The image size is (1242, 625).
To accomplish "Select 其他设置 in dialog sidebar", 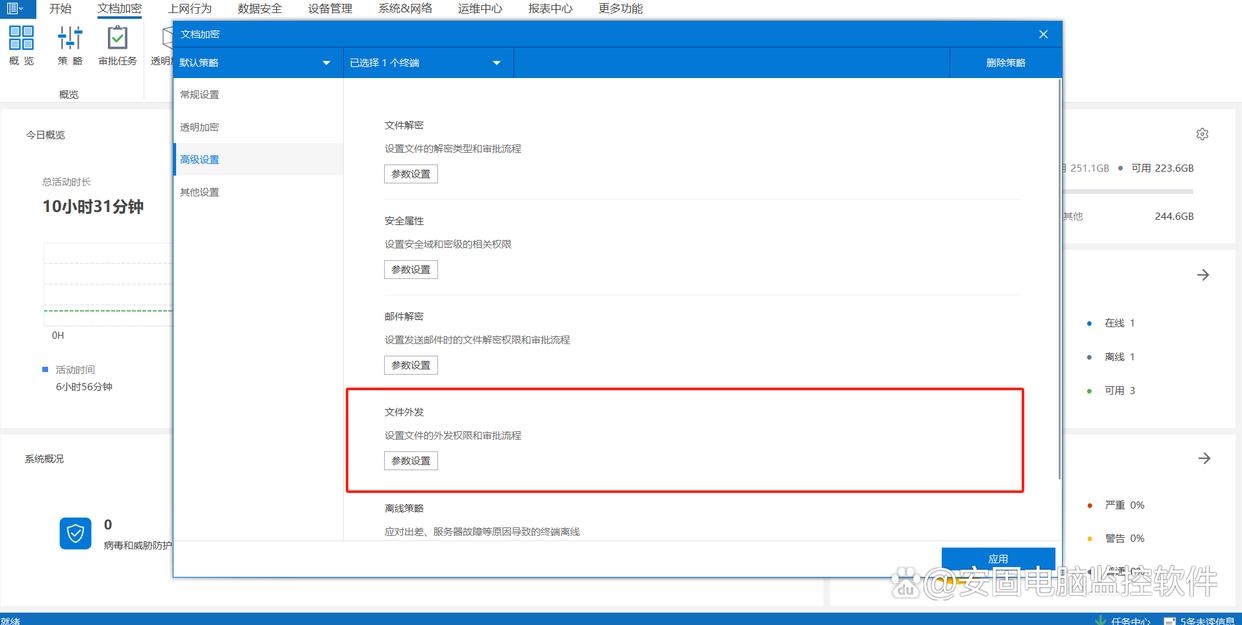I will [x=258, y=192].
